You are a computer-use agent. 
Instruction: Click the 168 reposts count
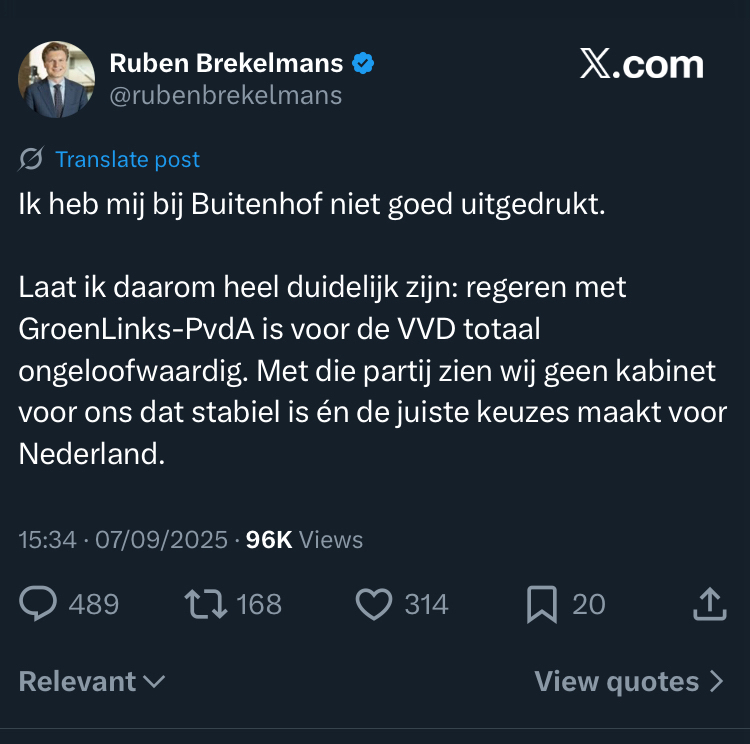[259, 604]
